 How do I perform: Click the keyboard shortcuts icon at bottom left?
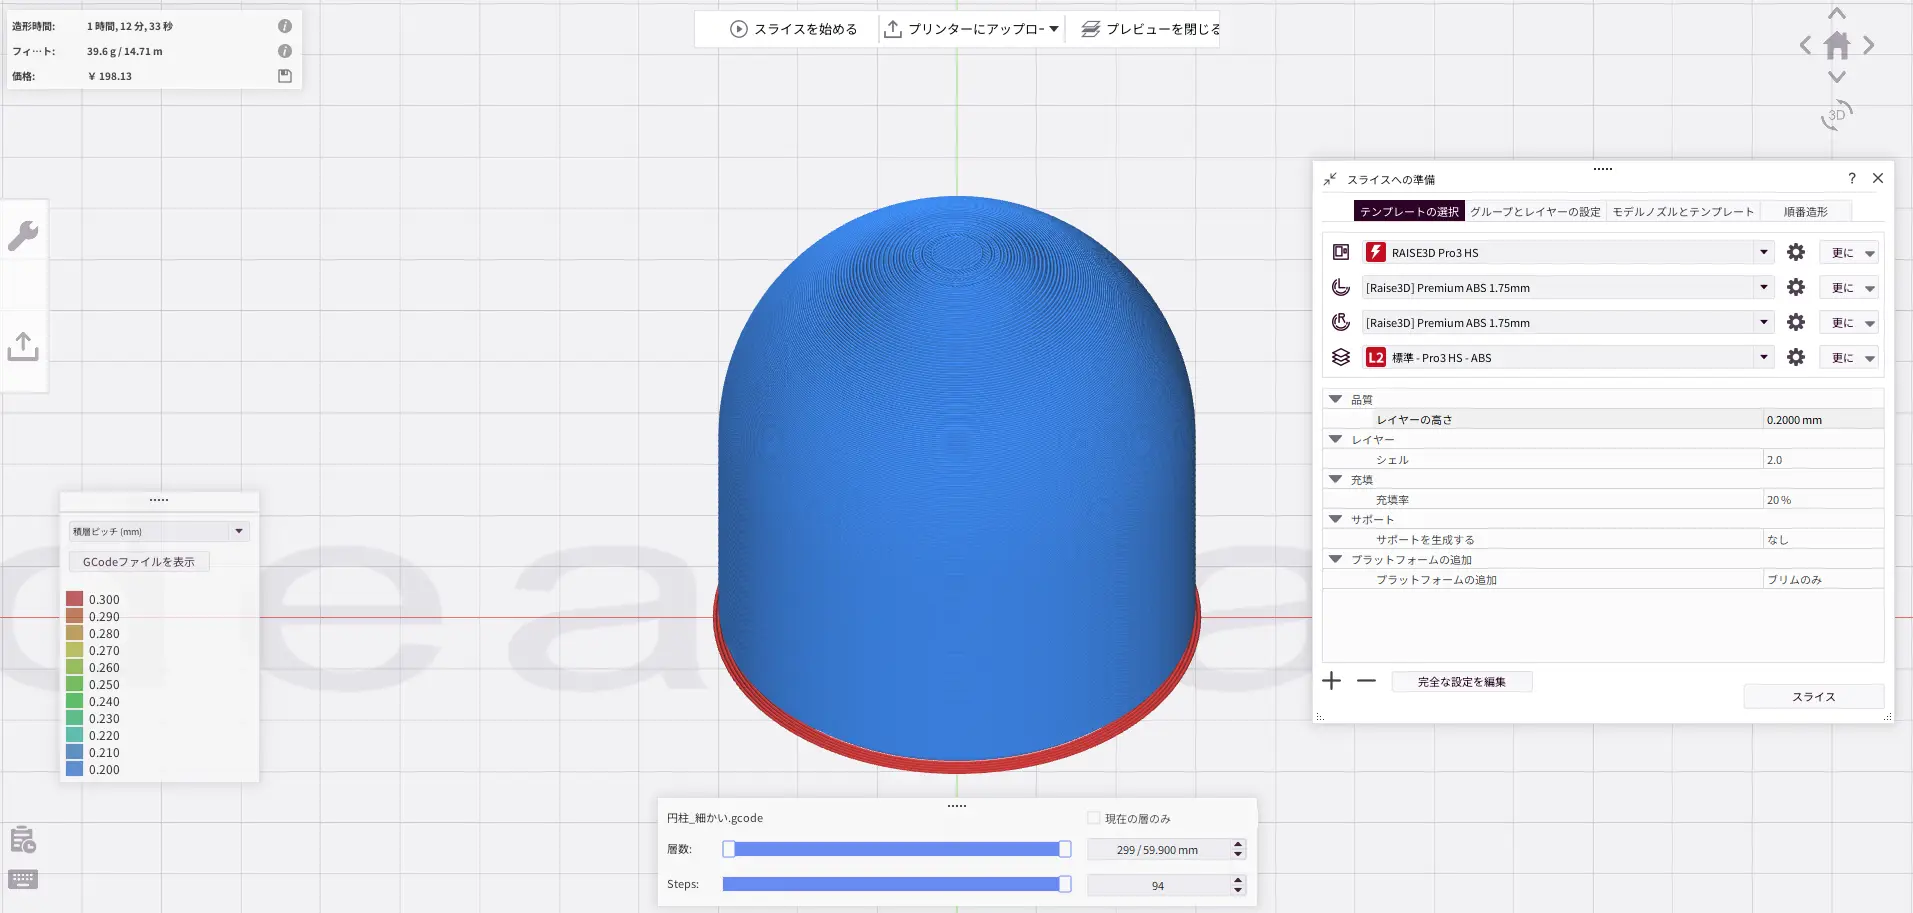click(x=23, y=879)
